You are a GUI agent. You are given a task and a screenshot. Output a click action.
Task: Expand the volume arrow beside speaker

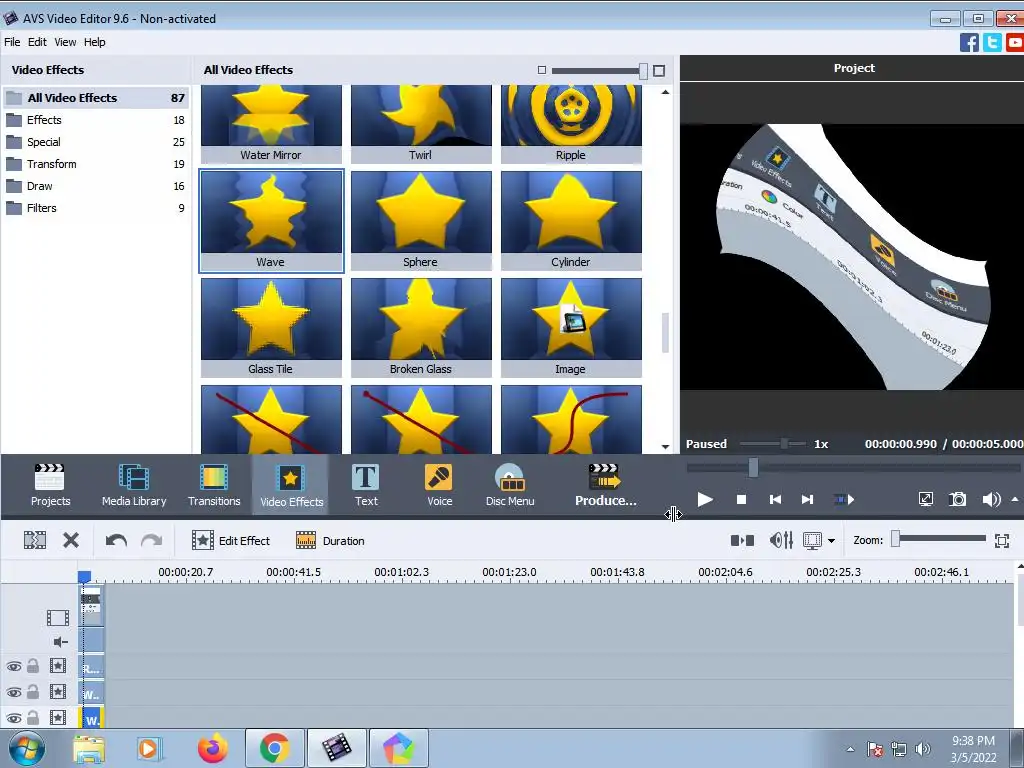(x=1015, y=499)
